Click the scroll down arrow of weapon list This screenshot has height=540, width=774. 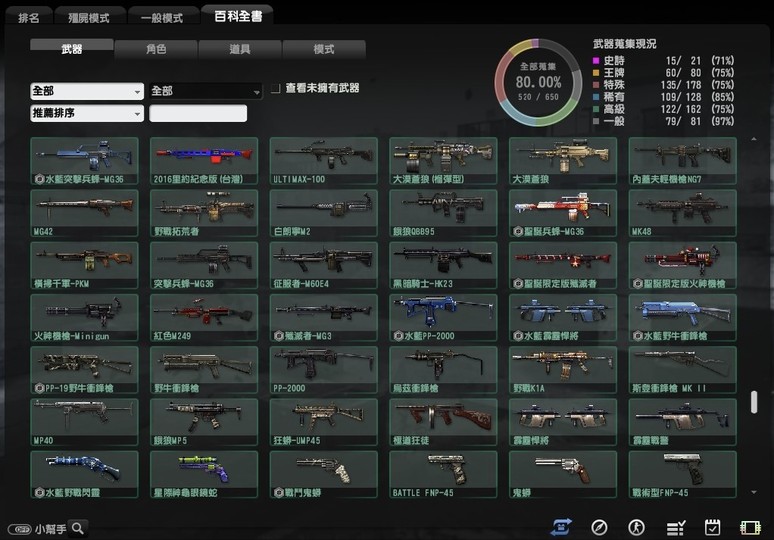tap(754, 492)
